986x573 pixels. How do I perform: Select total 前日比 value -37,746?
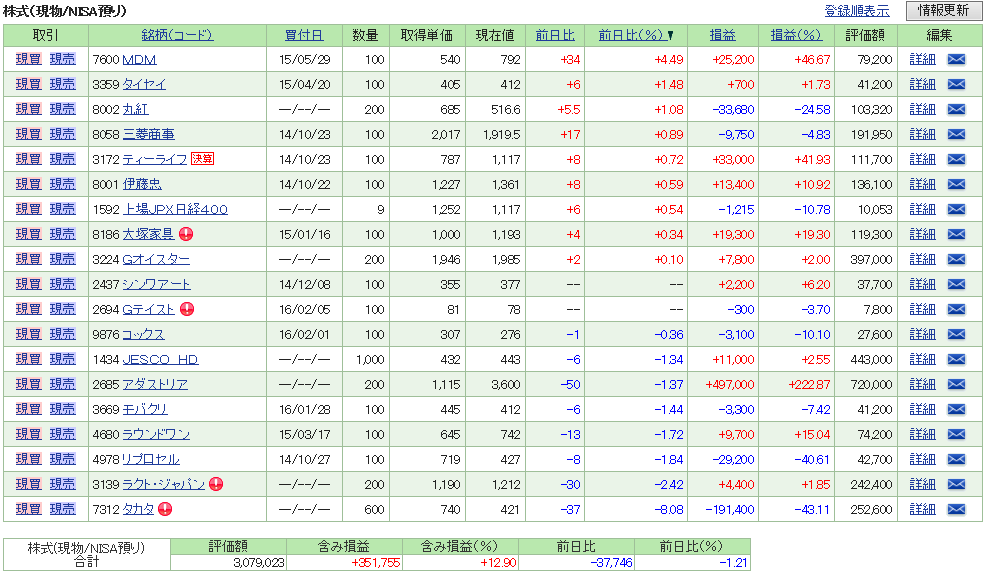(x=612, y=563)
